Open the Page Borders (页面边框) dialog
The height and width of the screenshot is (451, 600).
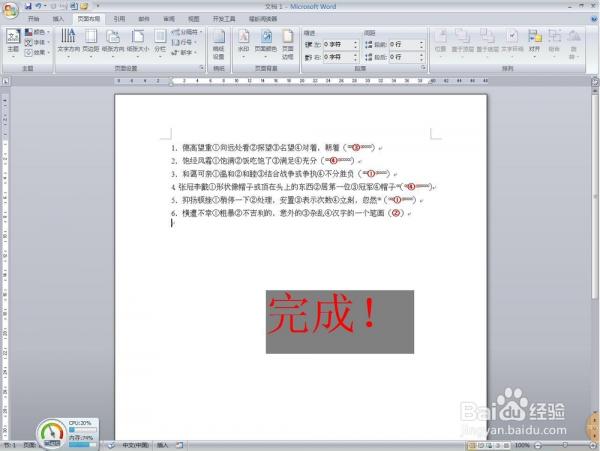click(x=288, y=40)
